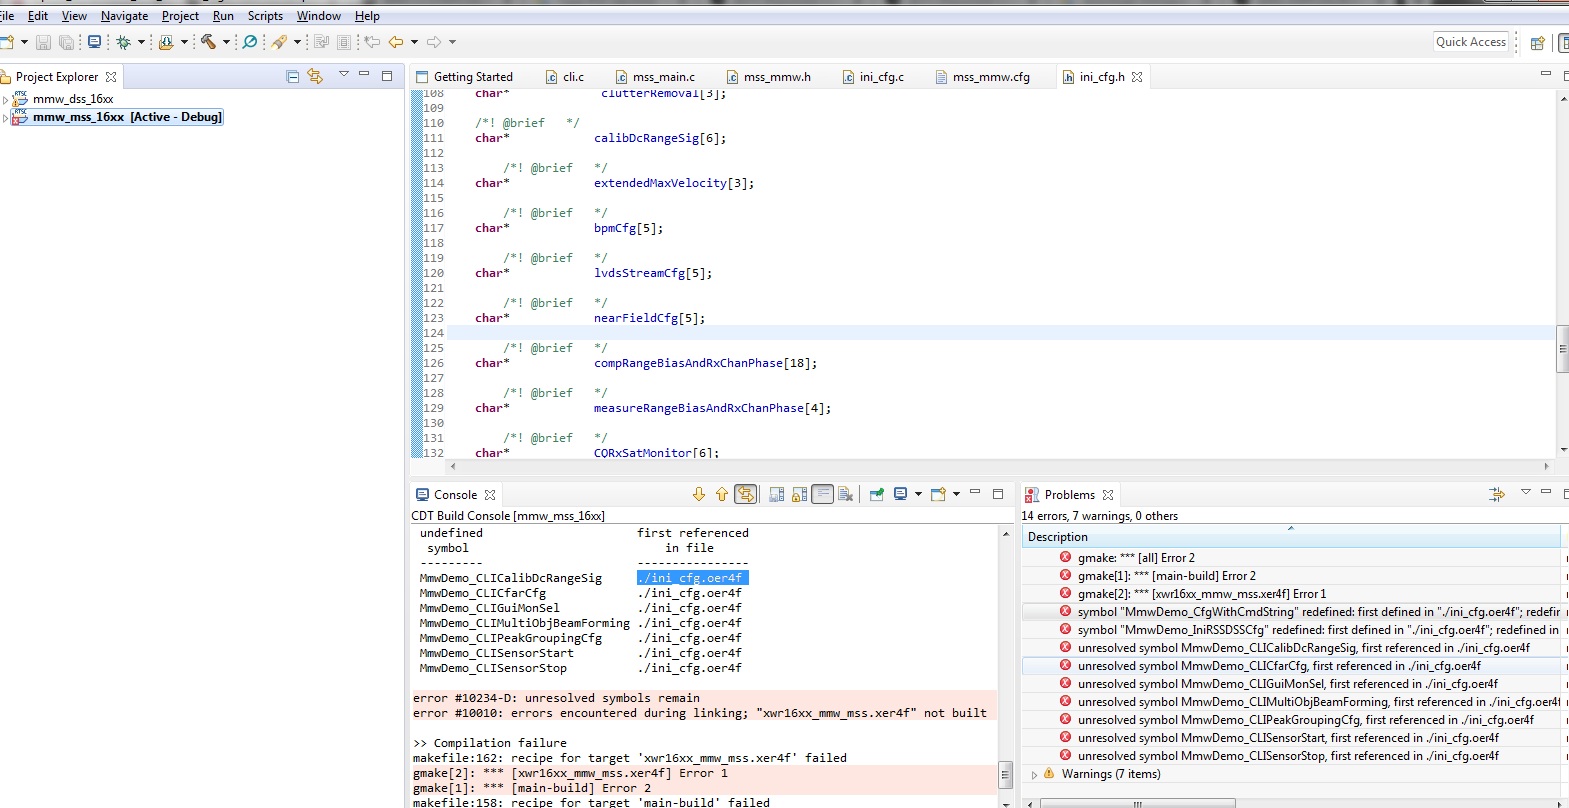The height and width of the screenshot is (808, 1569).
Task: Toggle Link with Editor in Project Explorer
Action: pyautogui.click(x=315, y=77)
